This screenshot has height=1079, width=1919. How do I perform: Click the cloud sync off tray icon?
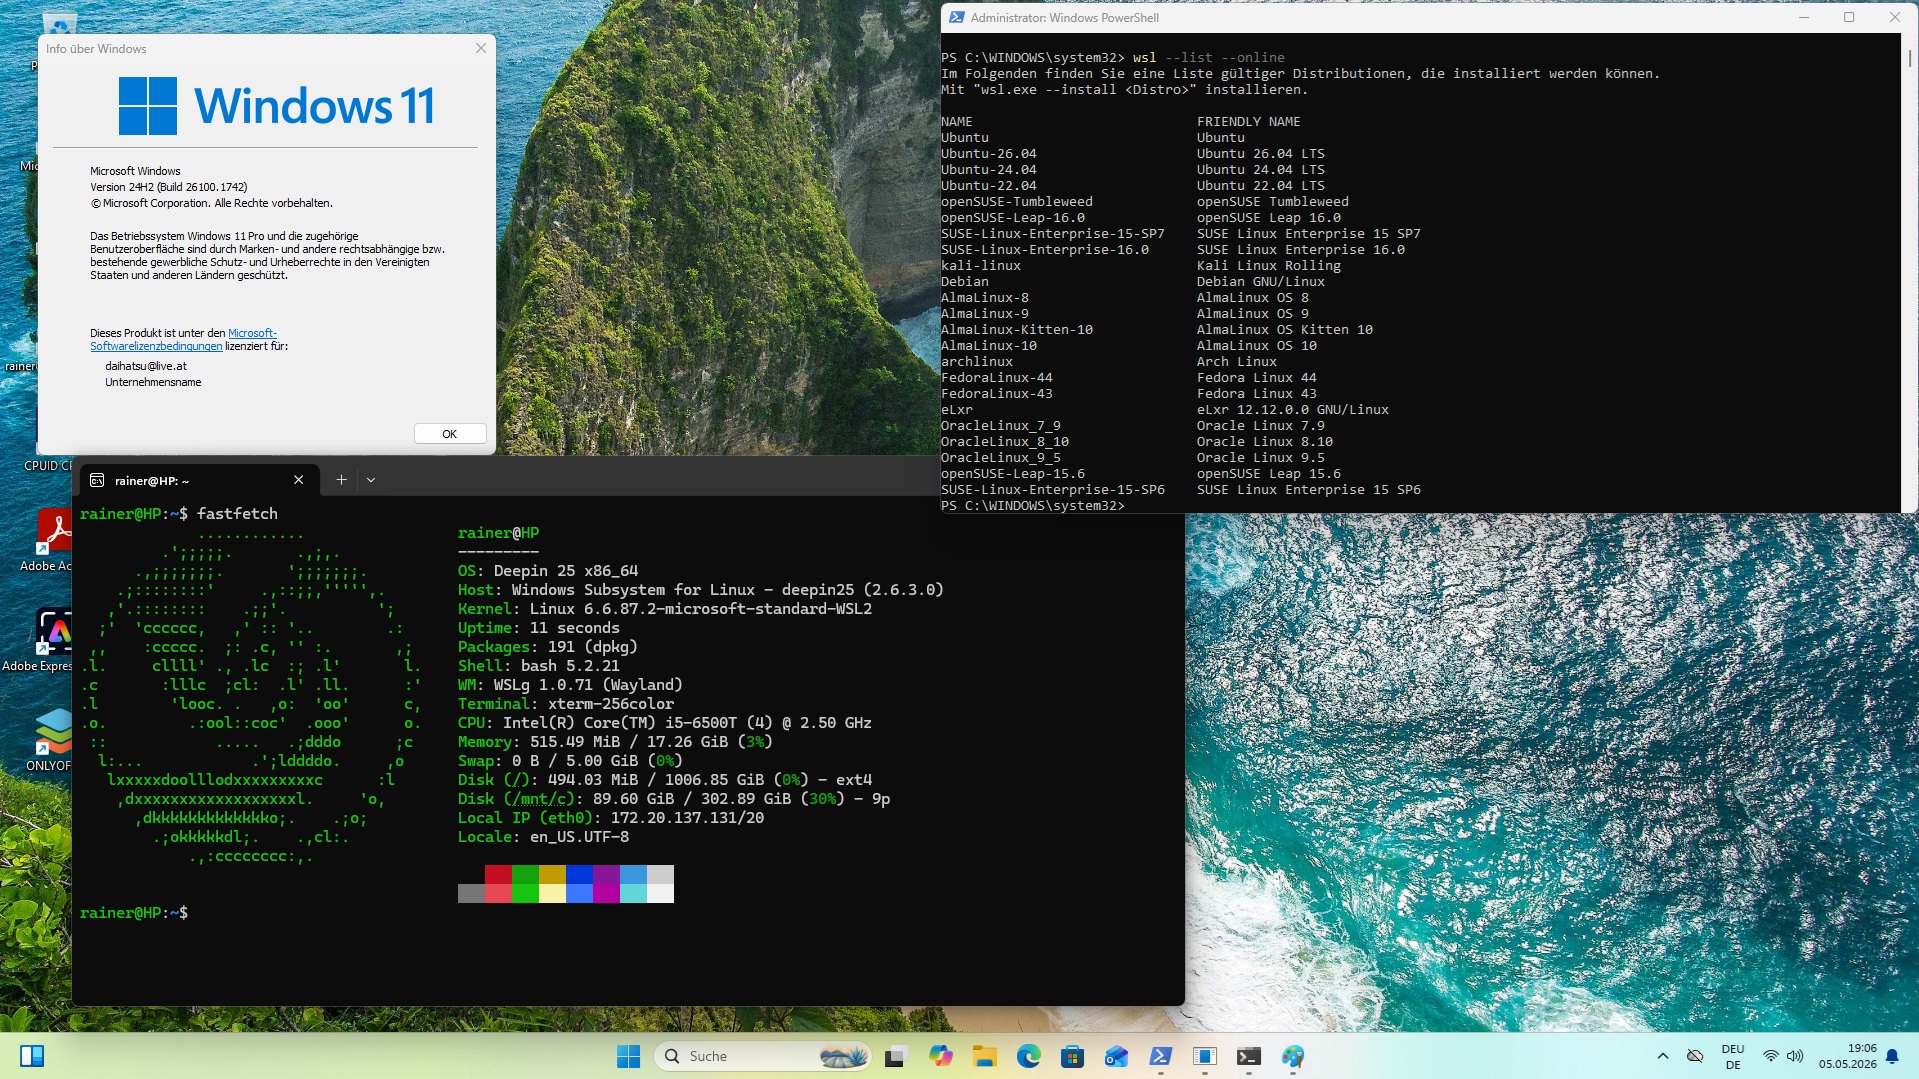click(1694, 1056)
